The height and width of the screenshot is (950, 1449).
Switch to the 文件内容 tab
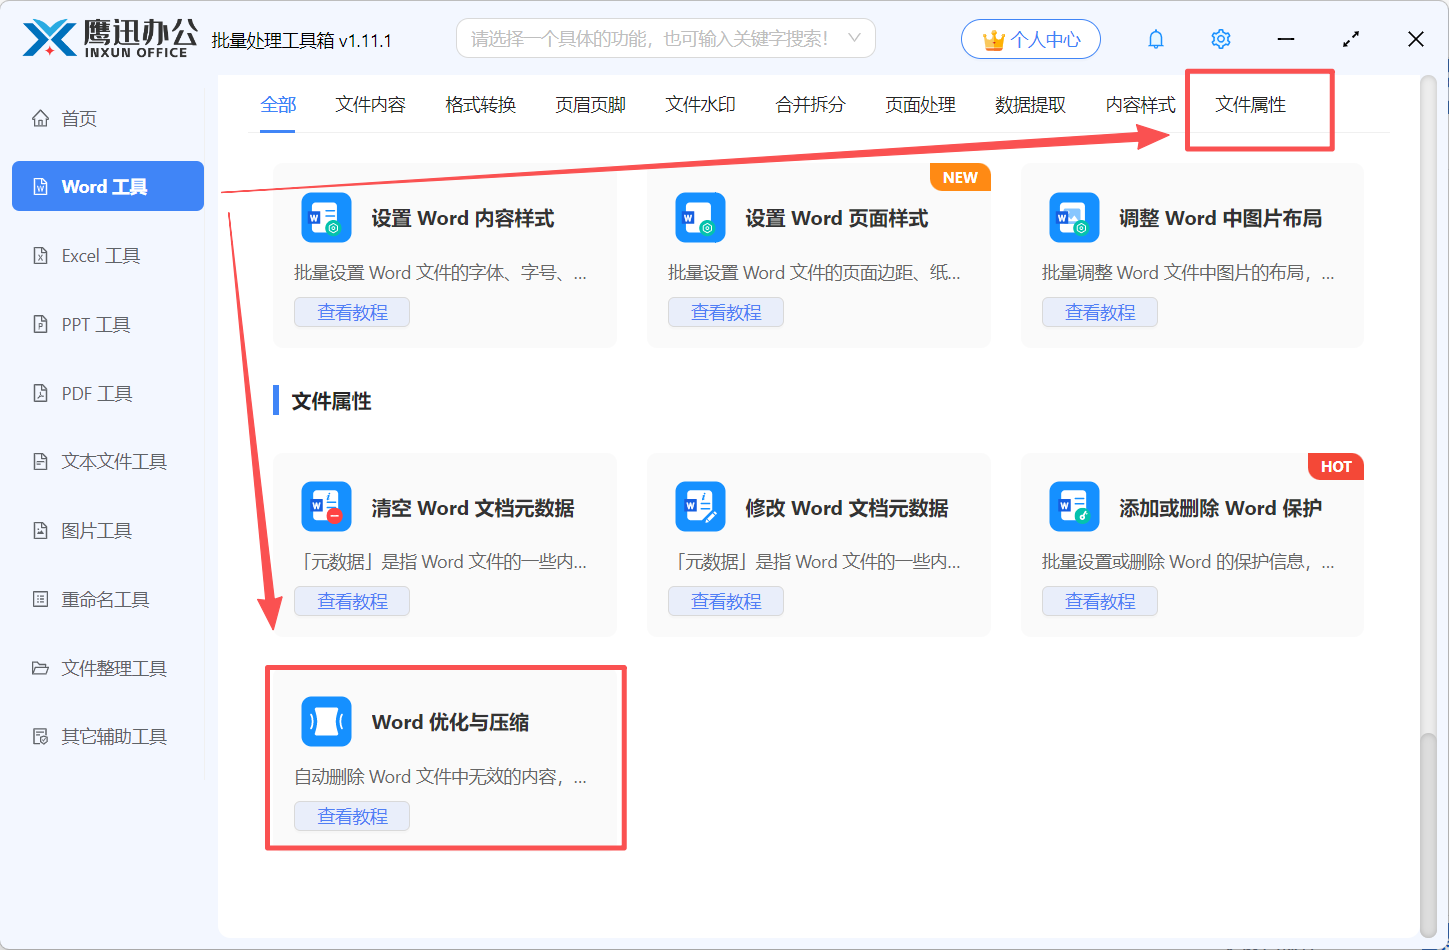(371, 105)
